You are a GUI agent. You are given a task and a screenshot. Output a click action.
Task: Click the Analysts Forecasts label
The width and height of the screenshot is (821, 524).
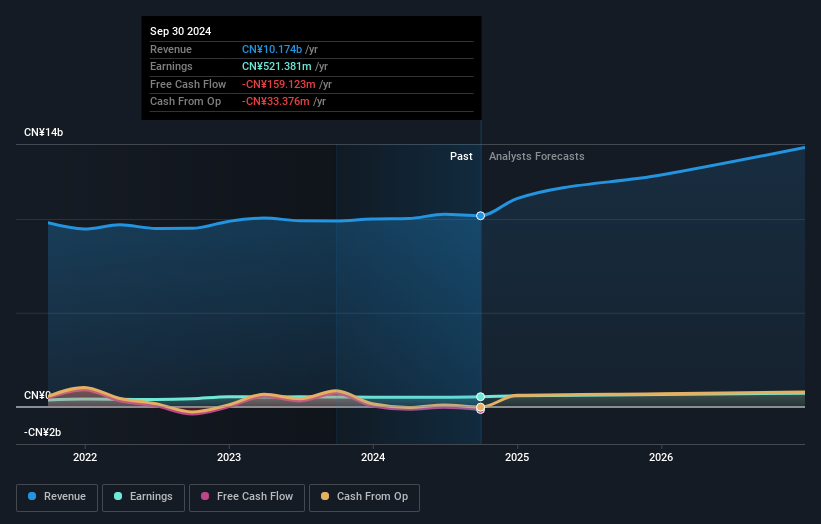pyautogui.click(x=537, y=156)
